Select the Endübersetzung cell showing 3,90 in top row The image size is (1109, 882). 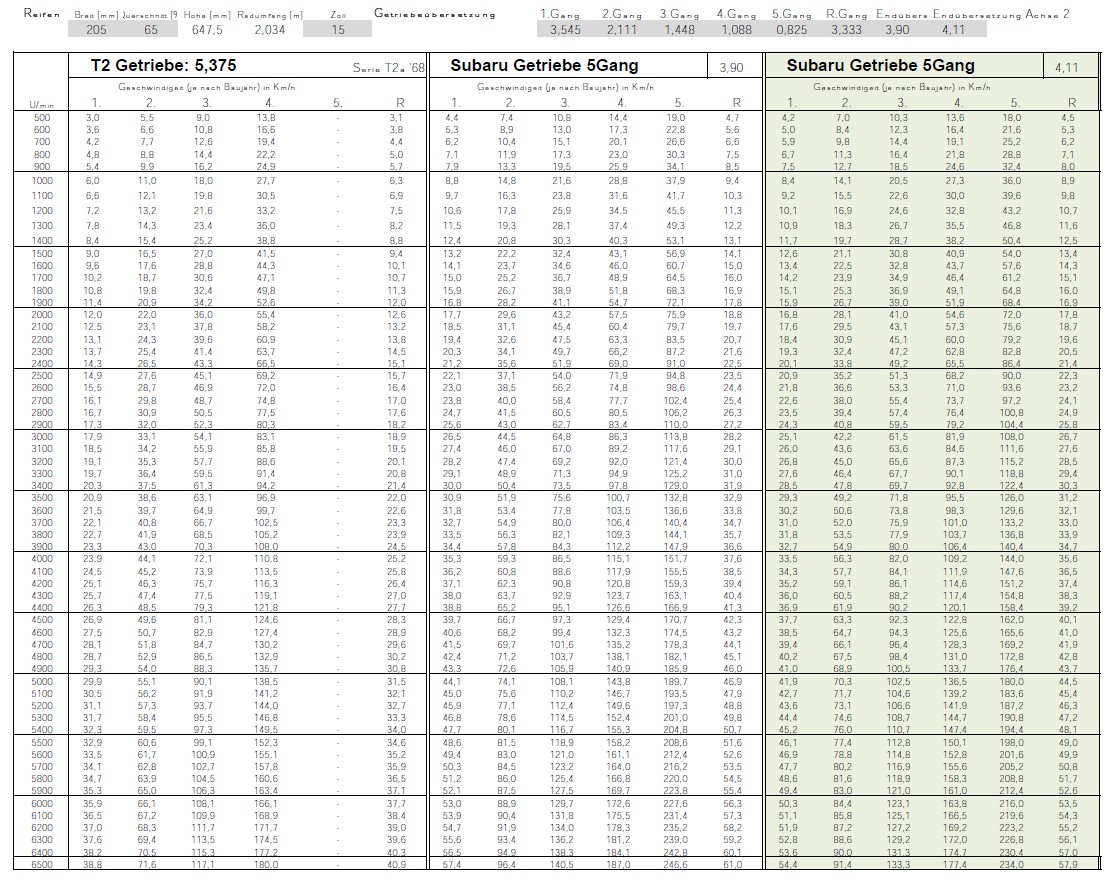click(898, 30)
